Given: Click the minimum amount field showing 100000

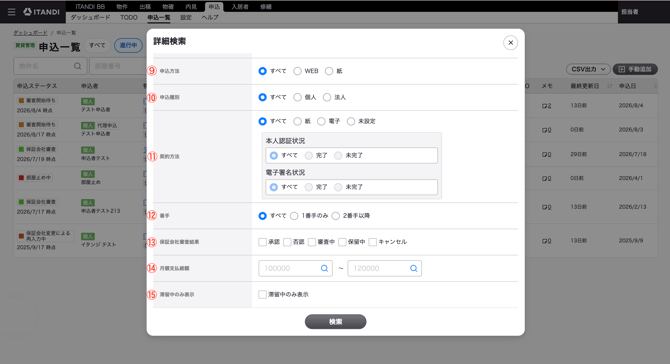Looking at the screenshot, I should click(295, 268).
